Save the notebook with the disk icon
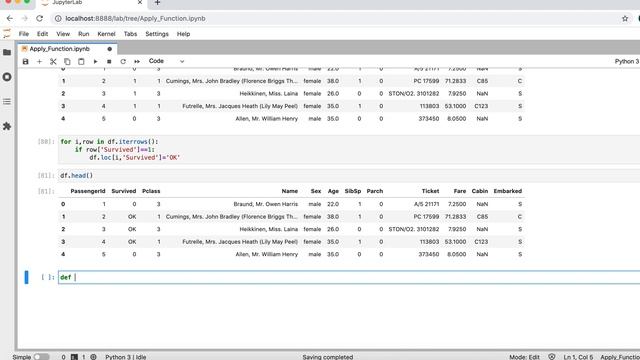The width and height of the screenshot is (640, 360). coord(25,61)
